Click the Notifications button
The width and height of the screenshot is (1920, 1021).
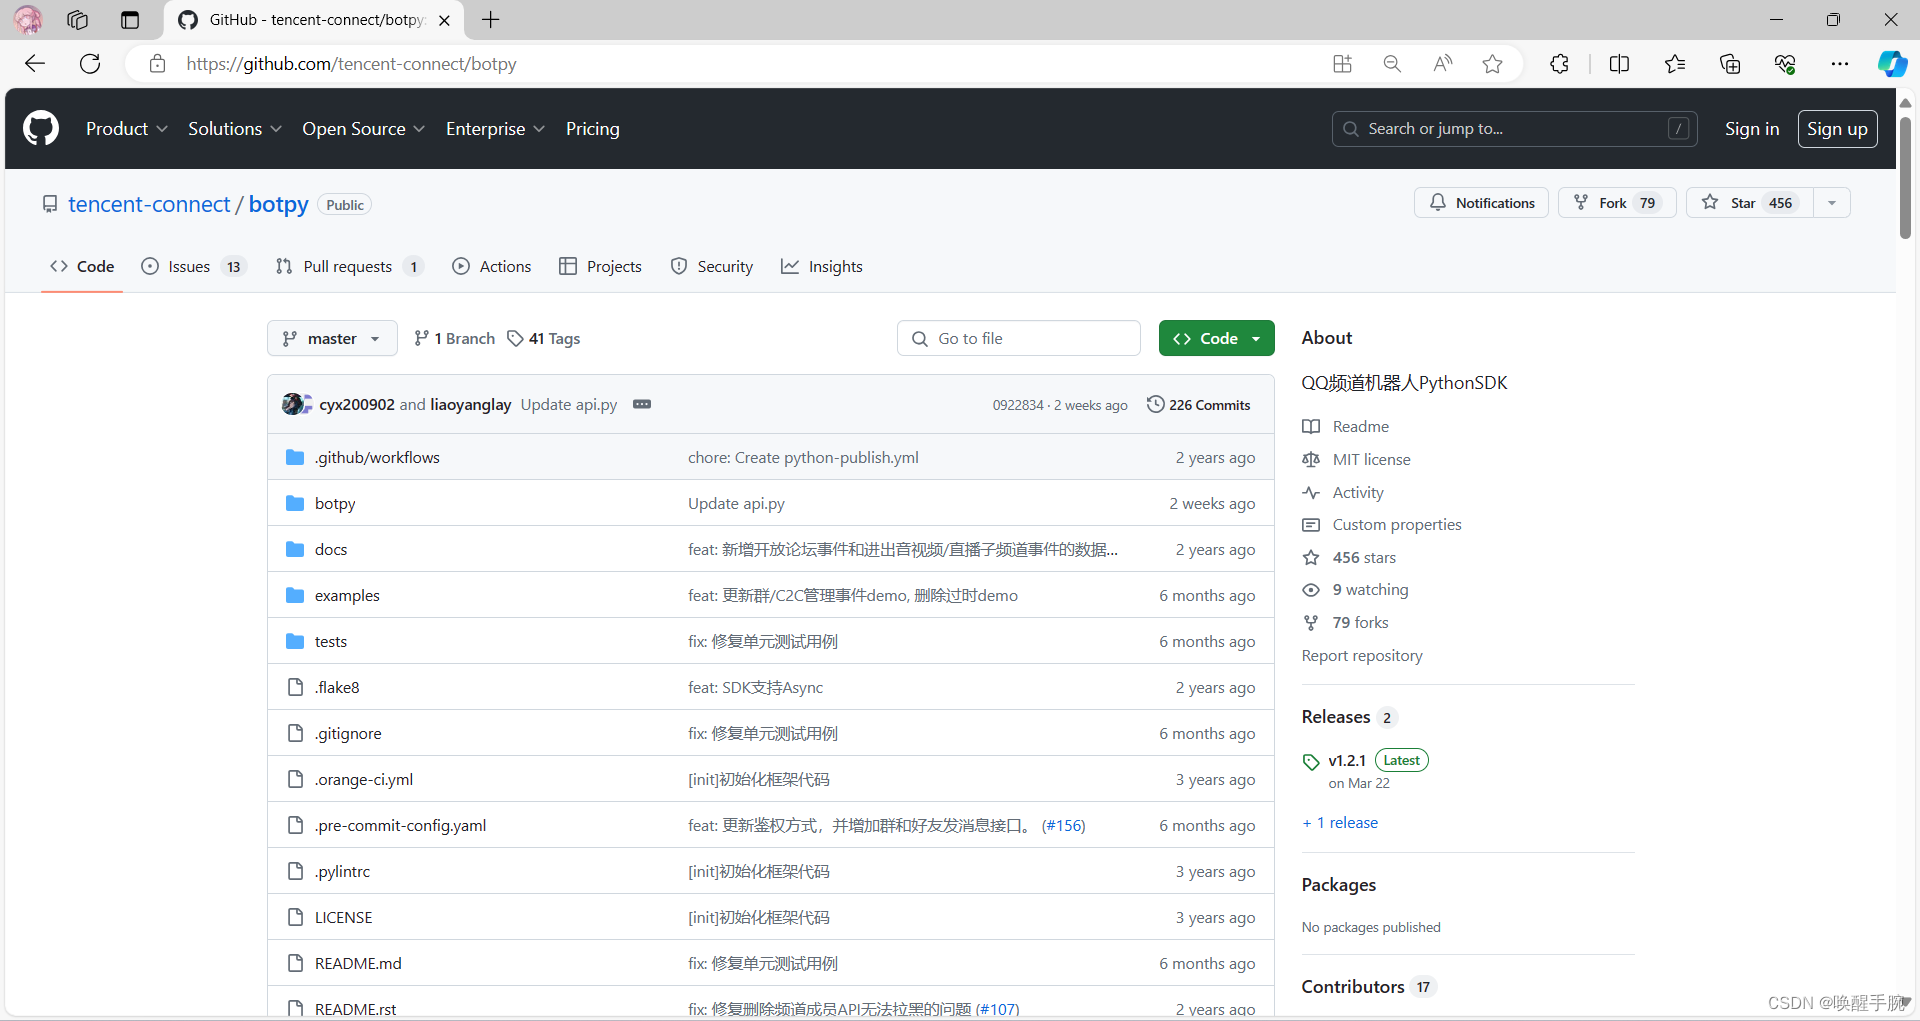click(x=1481, y=203)
